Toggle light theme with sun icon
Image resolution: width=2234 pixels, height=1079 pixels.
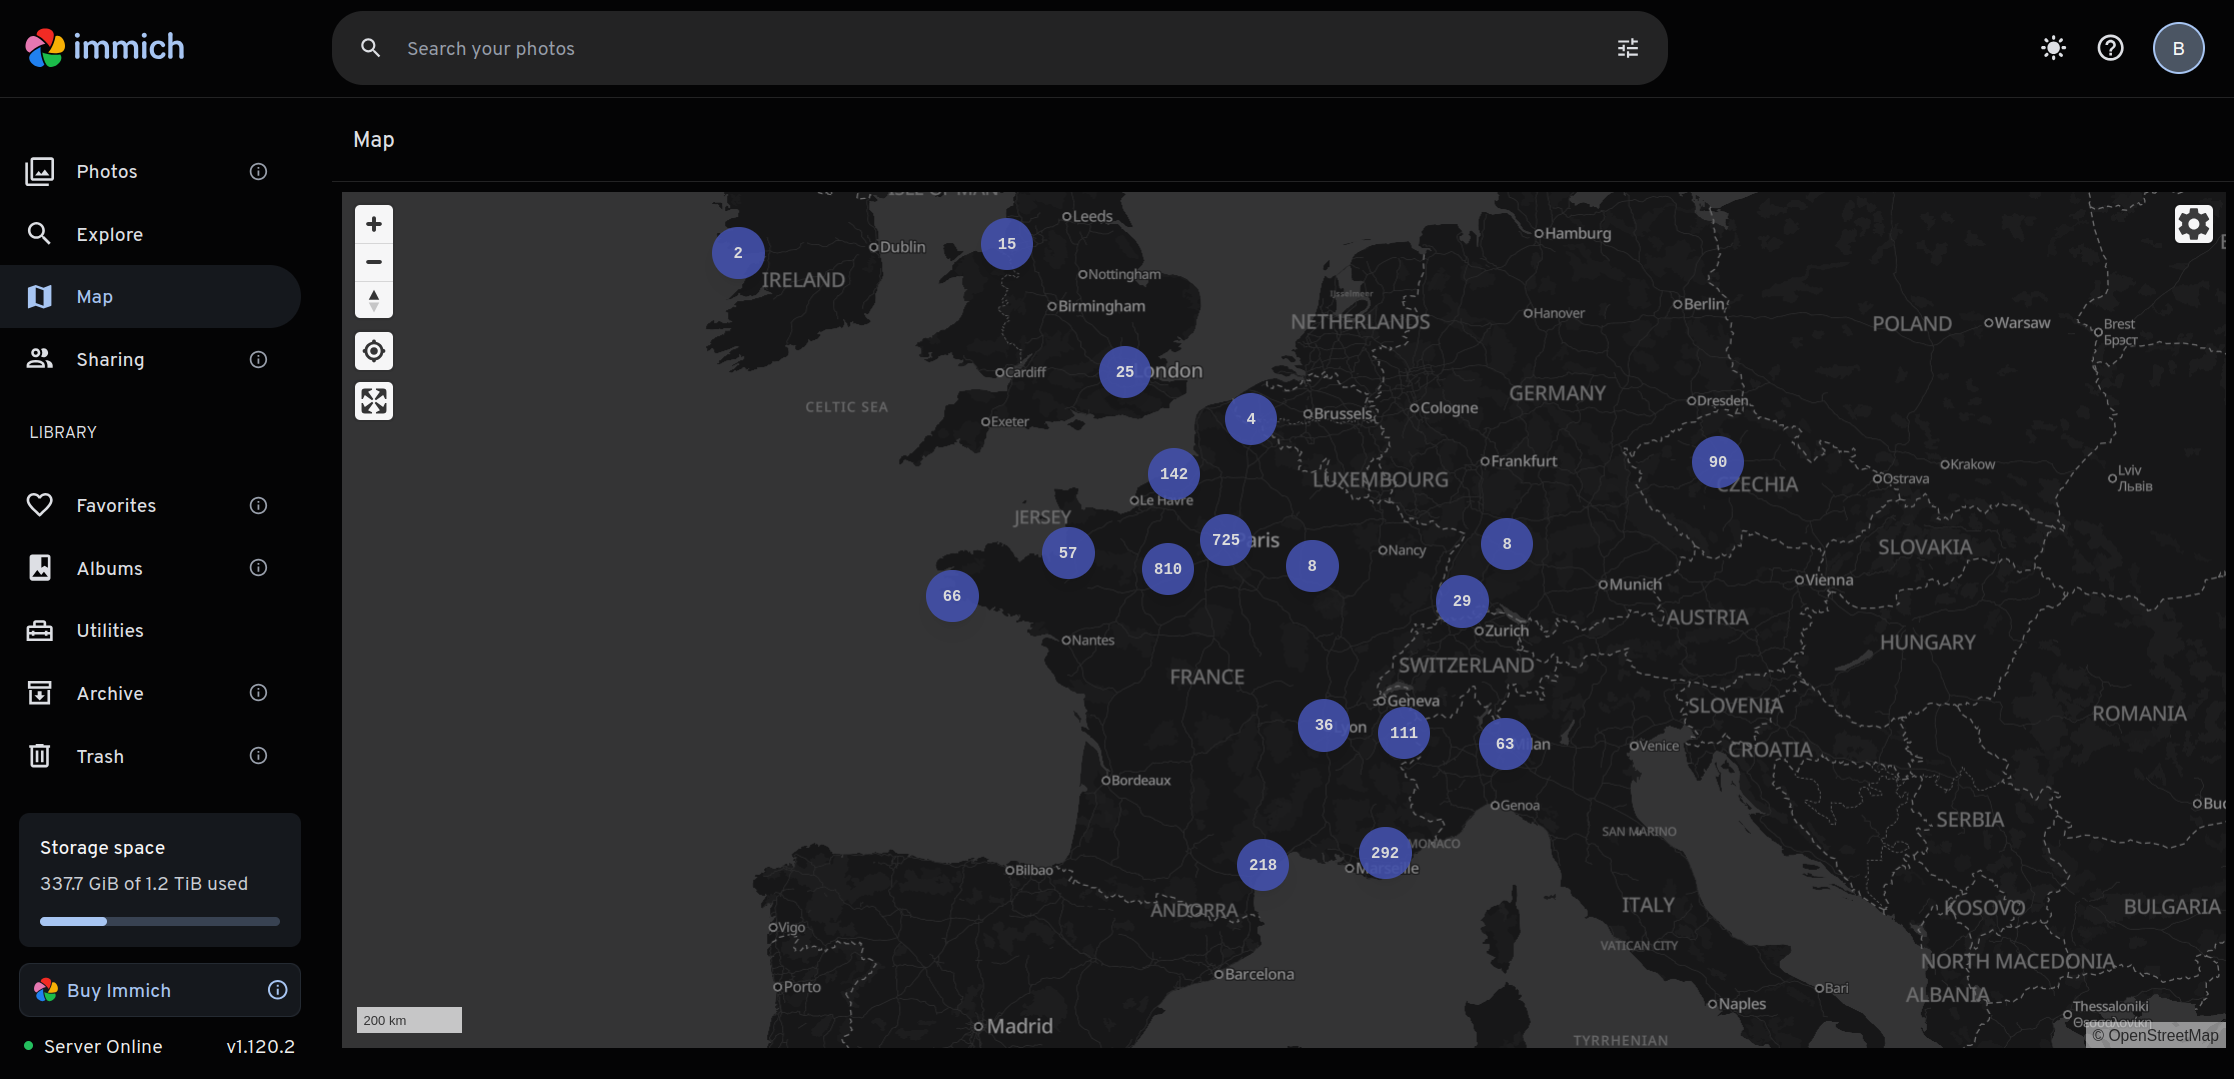tap(2053, 48)
